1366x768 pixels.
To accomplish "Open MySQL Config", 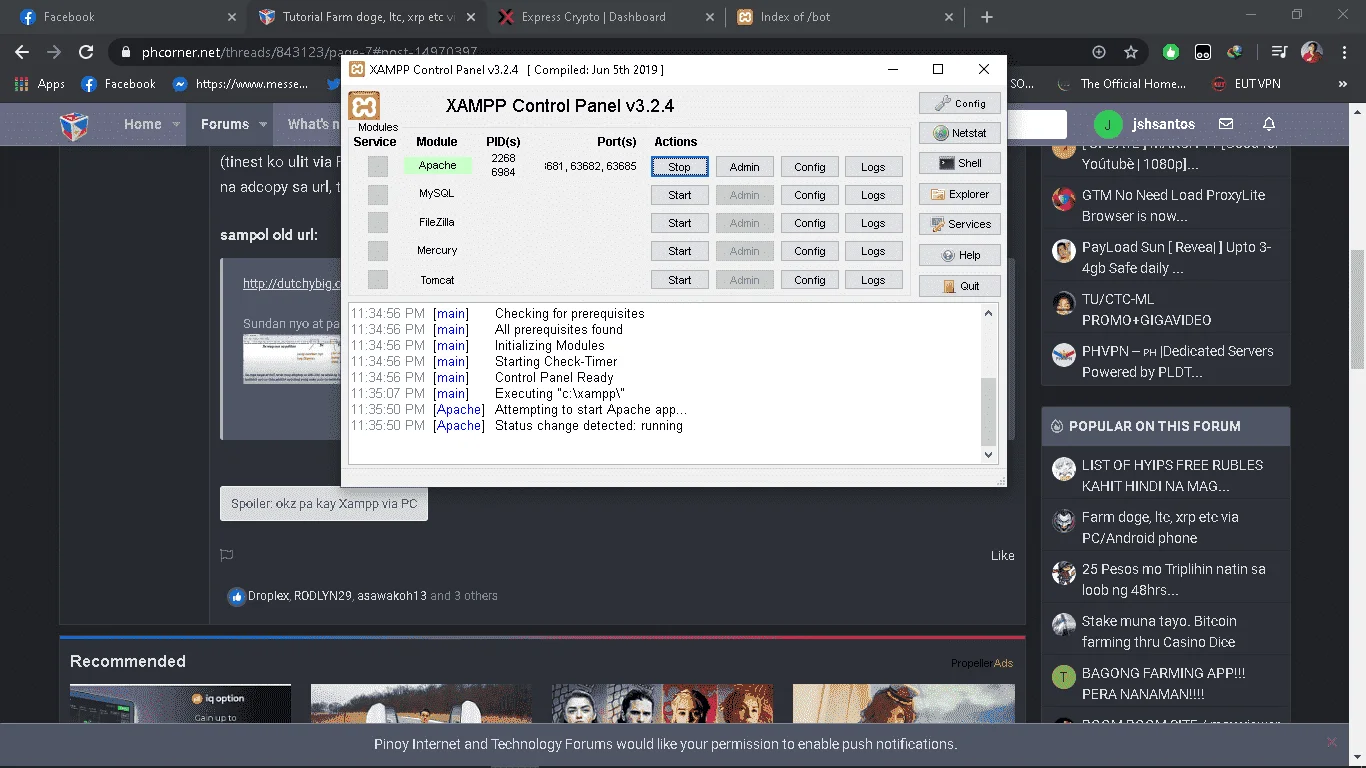I will tap(810, 195).
